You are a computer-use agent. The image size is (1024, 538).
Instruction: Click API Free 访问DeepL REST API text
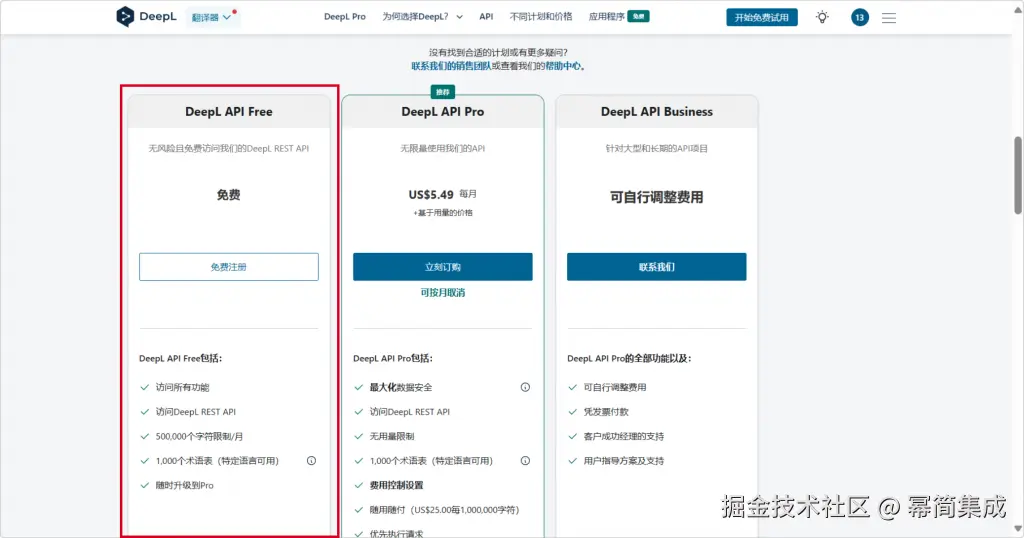click(195, 412)
